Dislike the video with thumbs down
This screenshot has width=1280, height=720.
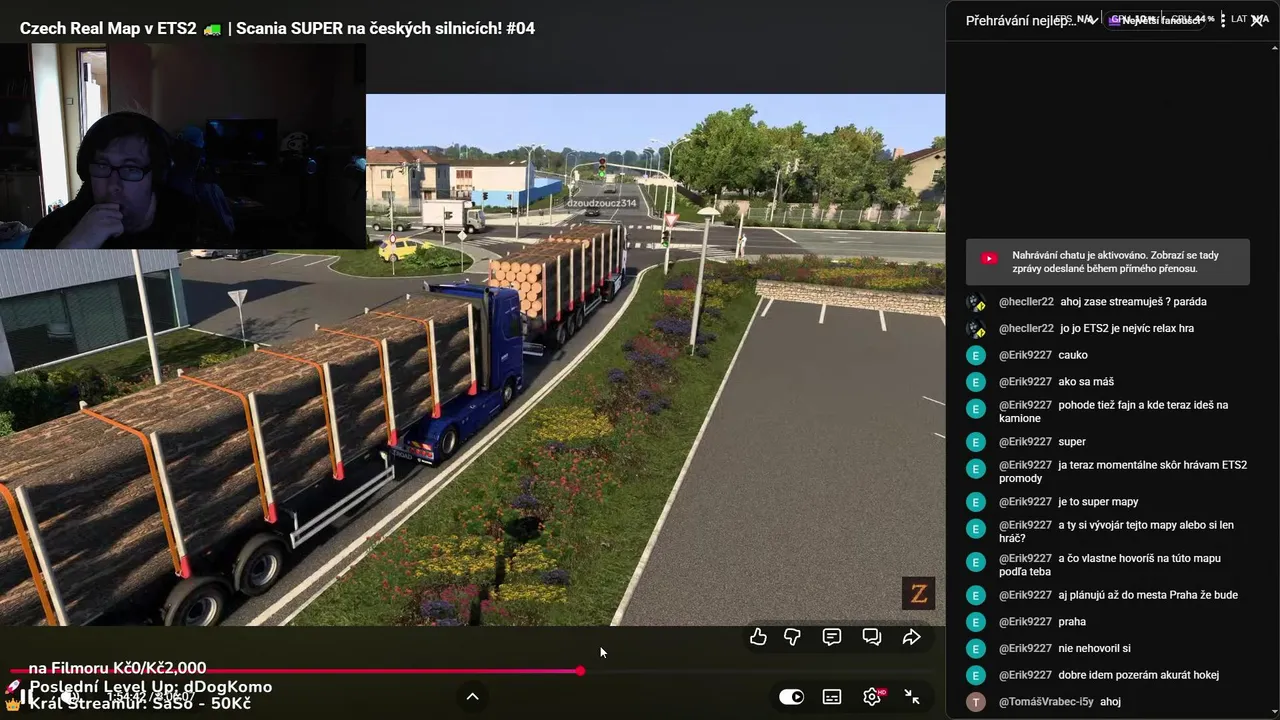coord(792,637)
